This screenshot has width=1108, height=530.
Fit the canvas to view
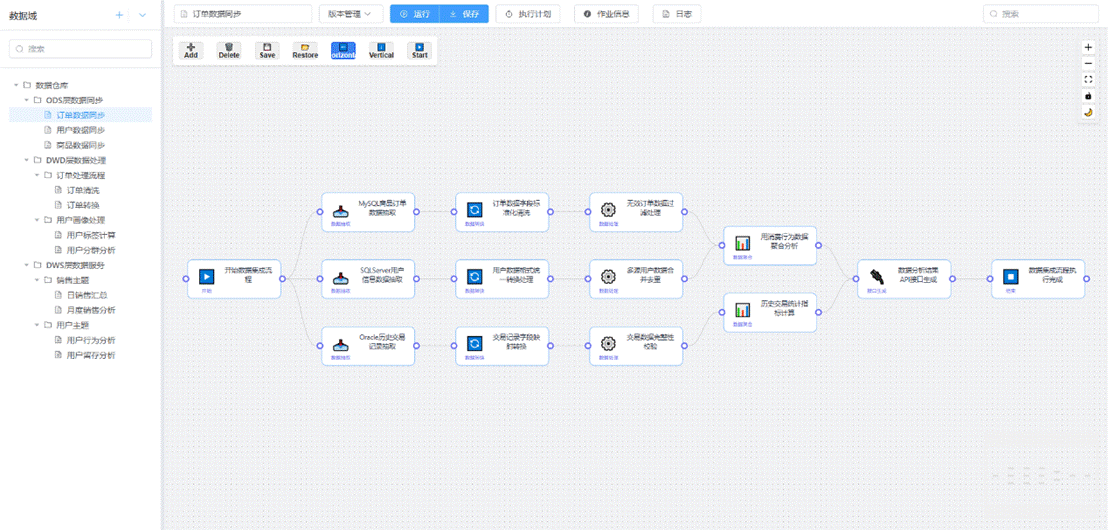pyautogui.click(x=1088, y=79)
